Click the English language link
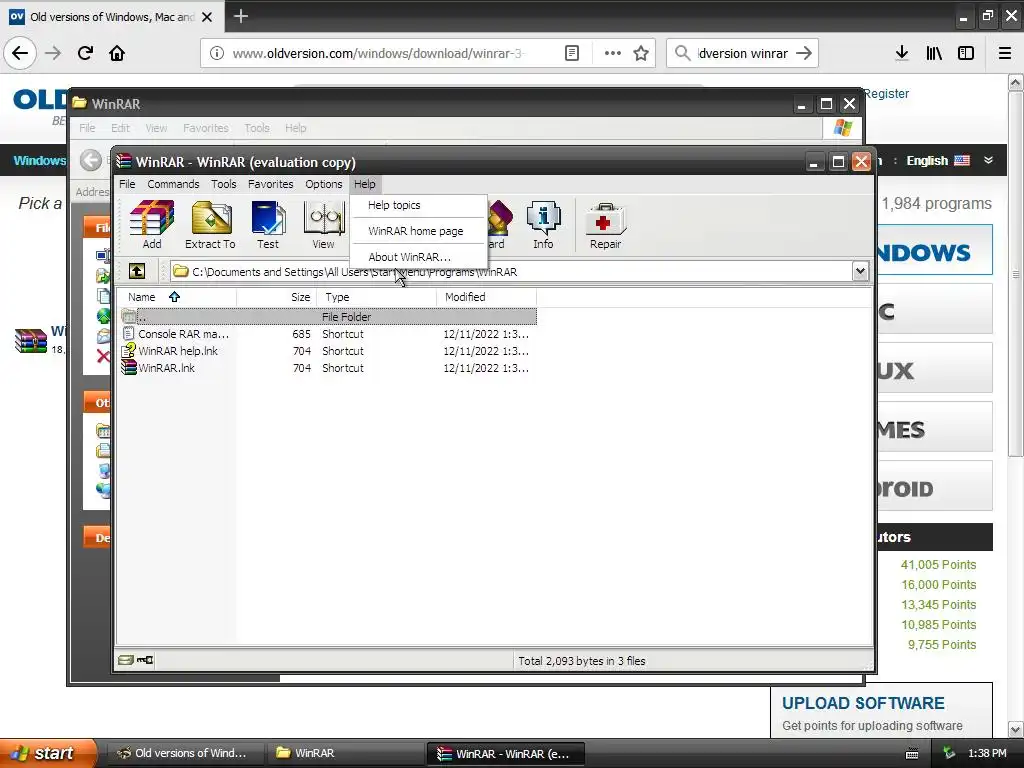Image resolution: width=1024 pixels, height=768 pixels. 927,161
